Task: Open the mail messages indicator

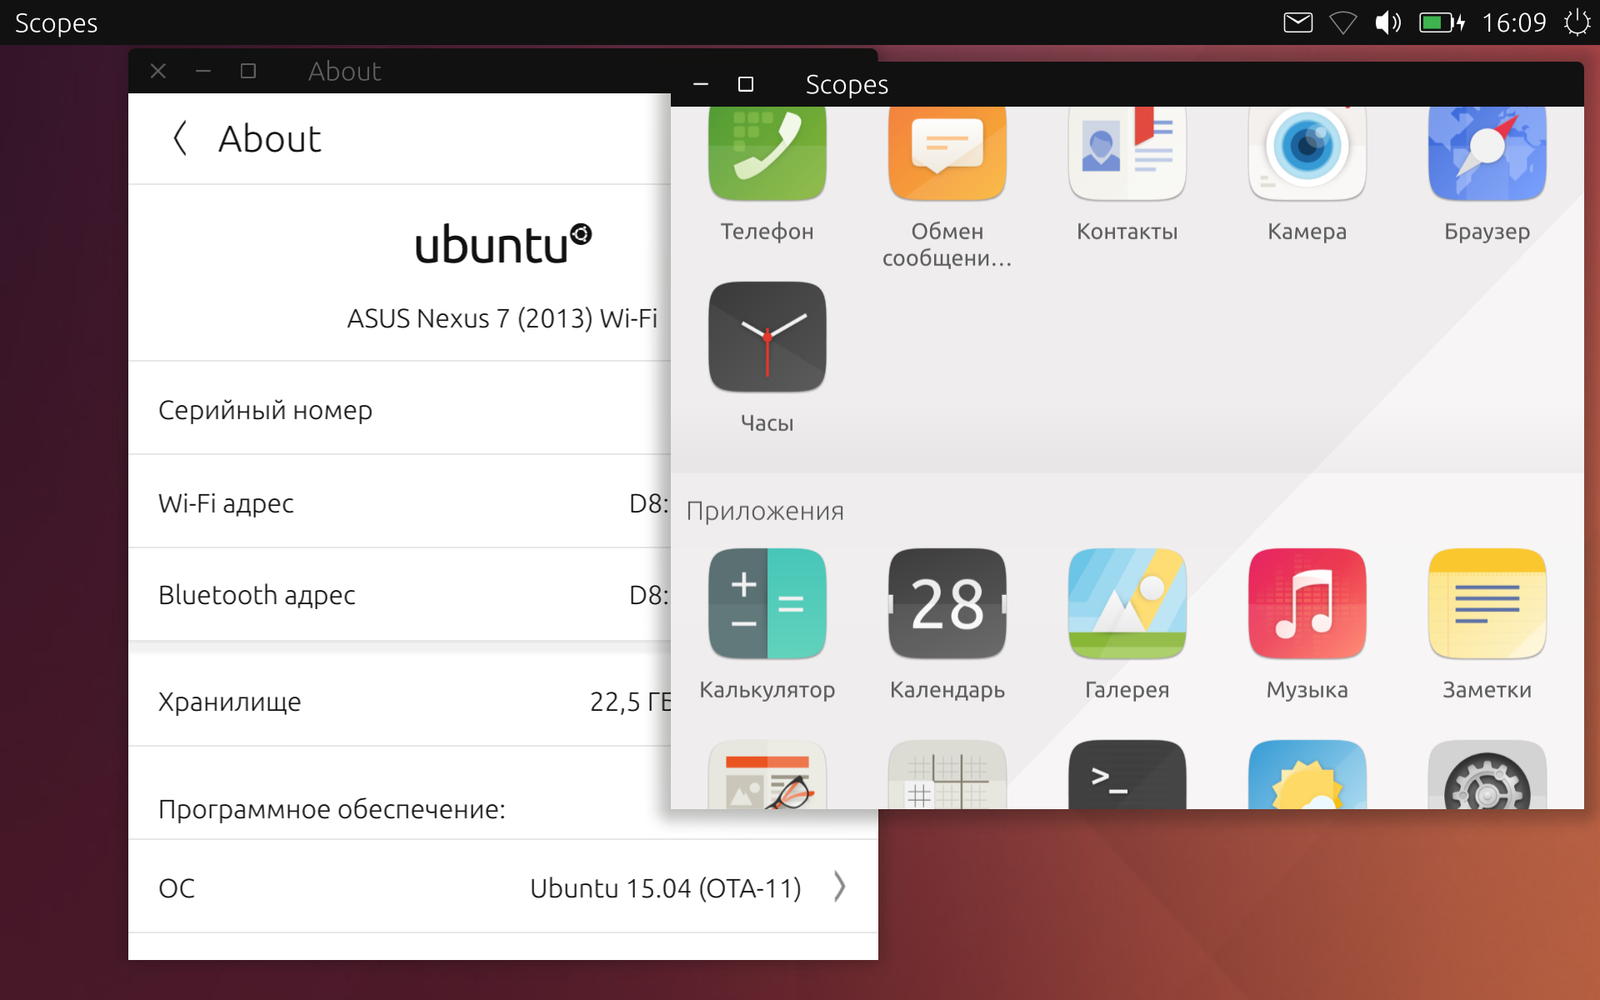Action: click(1297, 22)
